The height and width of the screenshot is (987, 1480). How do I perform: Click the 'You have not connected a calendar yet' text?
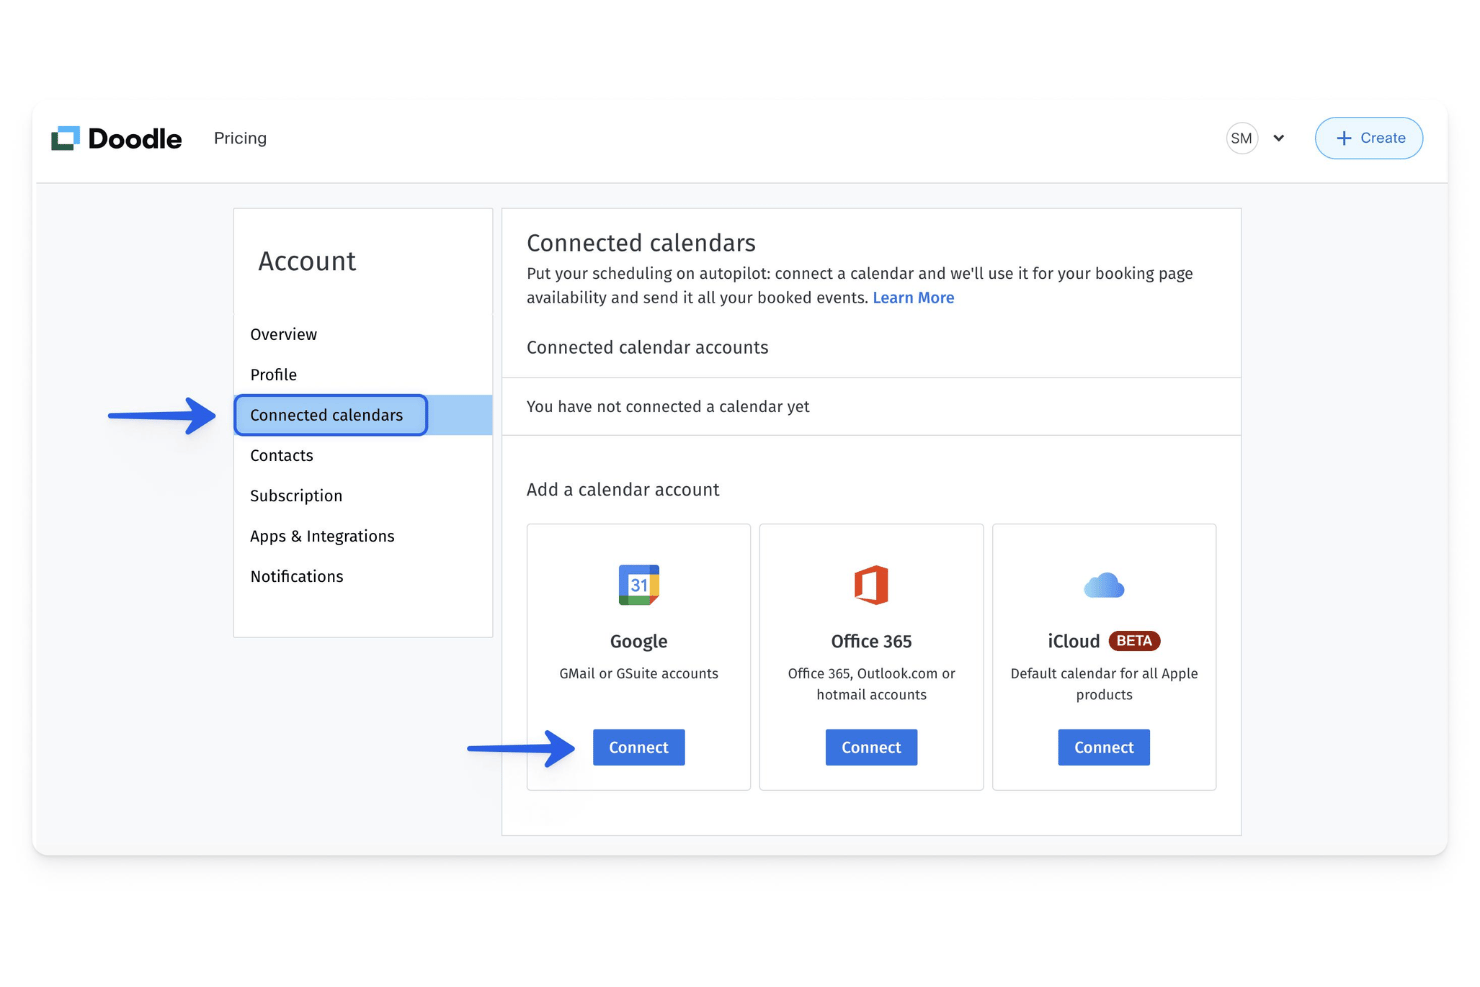(668, 407)
